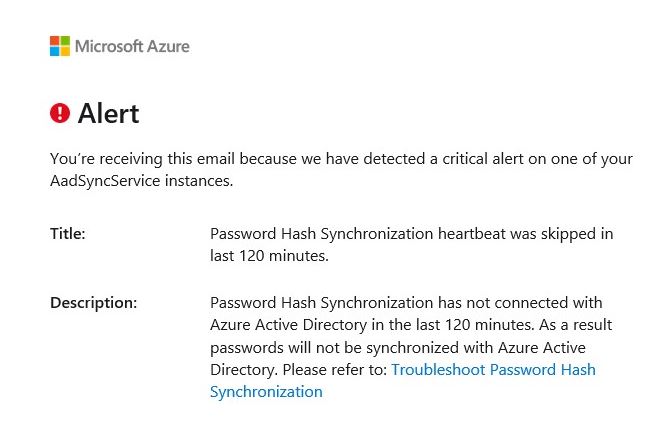Screen dimensions: 672x444
Task: Click the red square in Microsoft logo
Action: coord(55,41)
